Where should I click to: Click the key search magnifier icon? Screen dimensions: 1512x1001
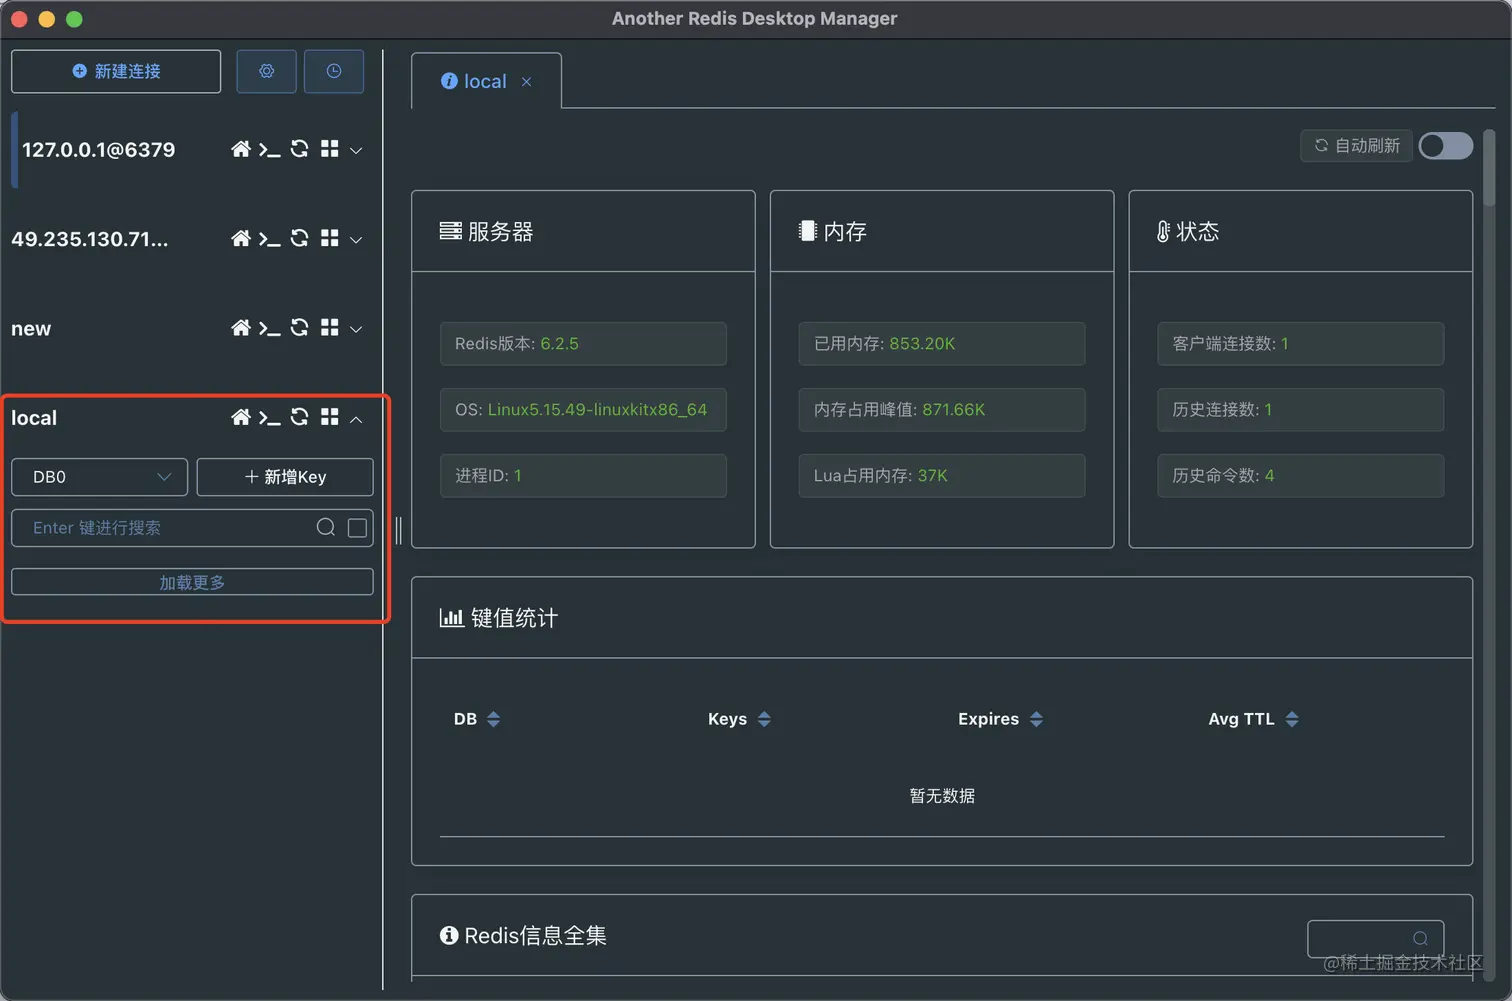tap(326, 527)
